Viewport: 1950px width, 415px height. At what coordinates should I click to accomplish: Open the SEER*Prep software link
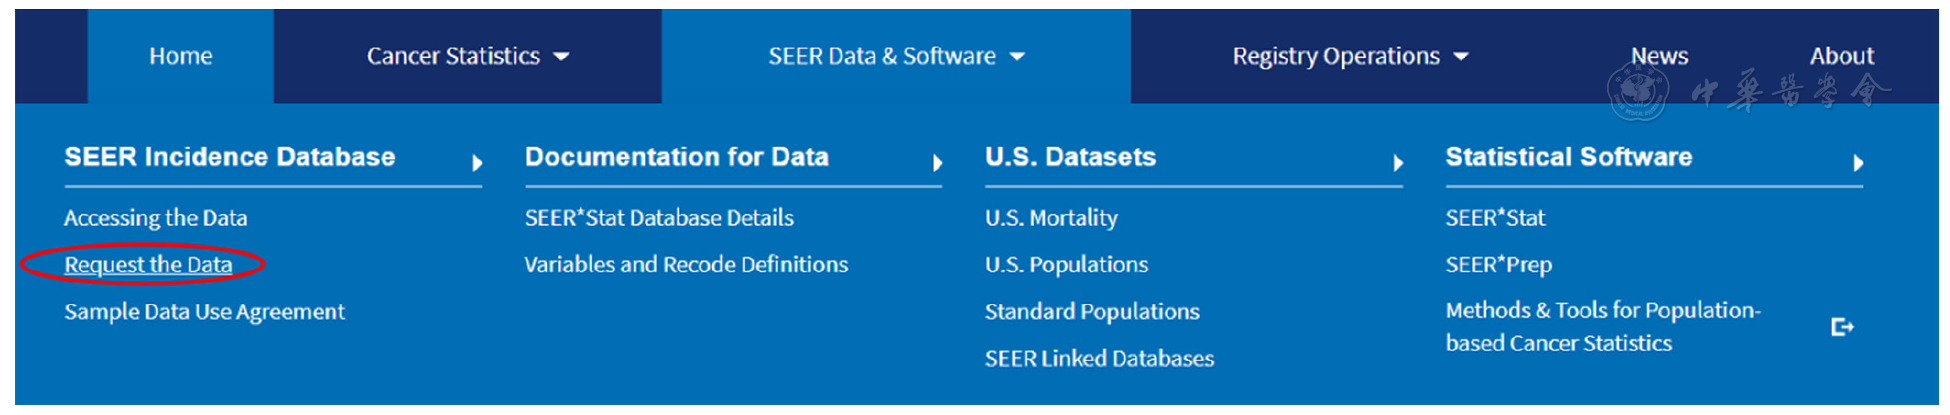[1498, 265]
